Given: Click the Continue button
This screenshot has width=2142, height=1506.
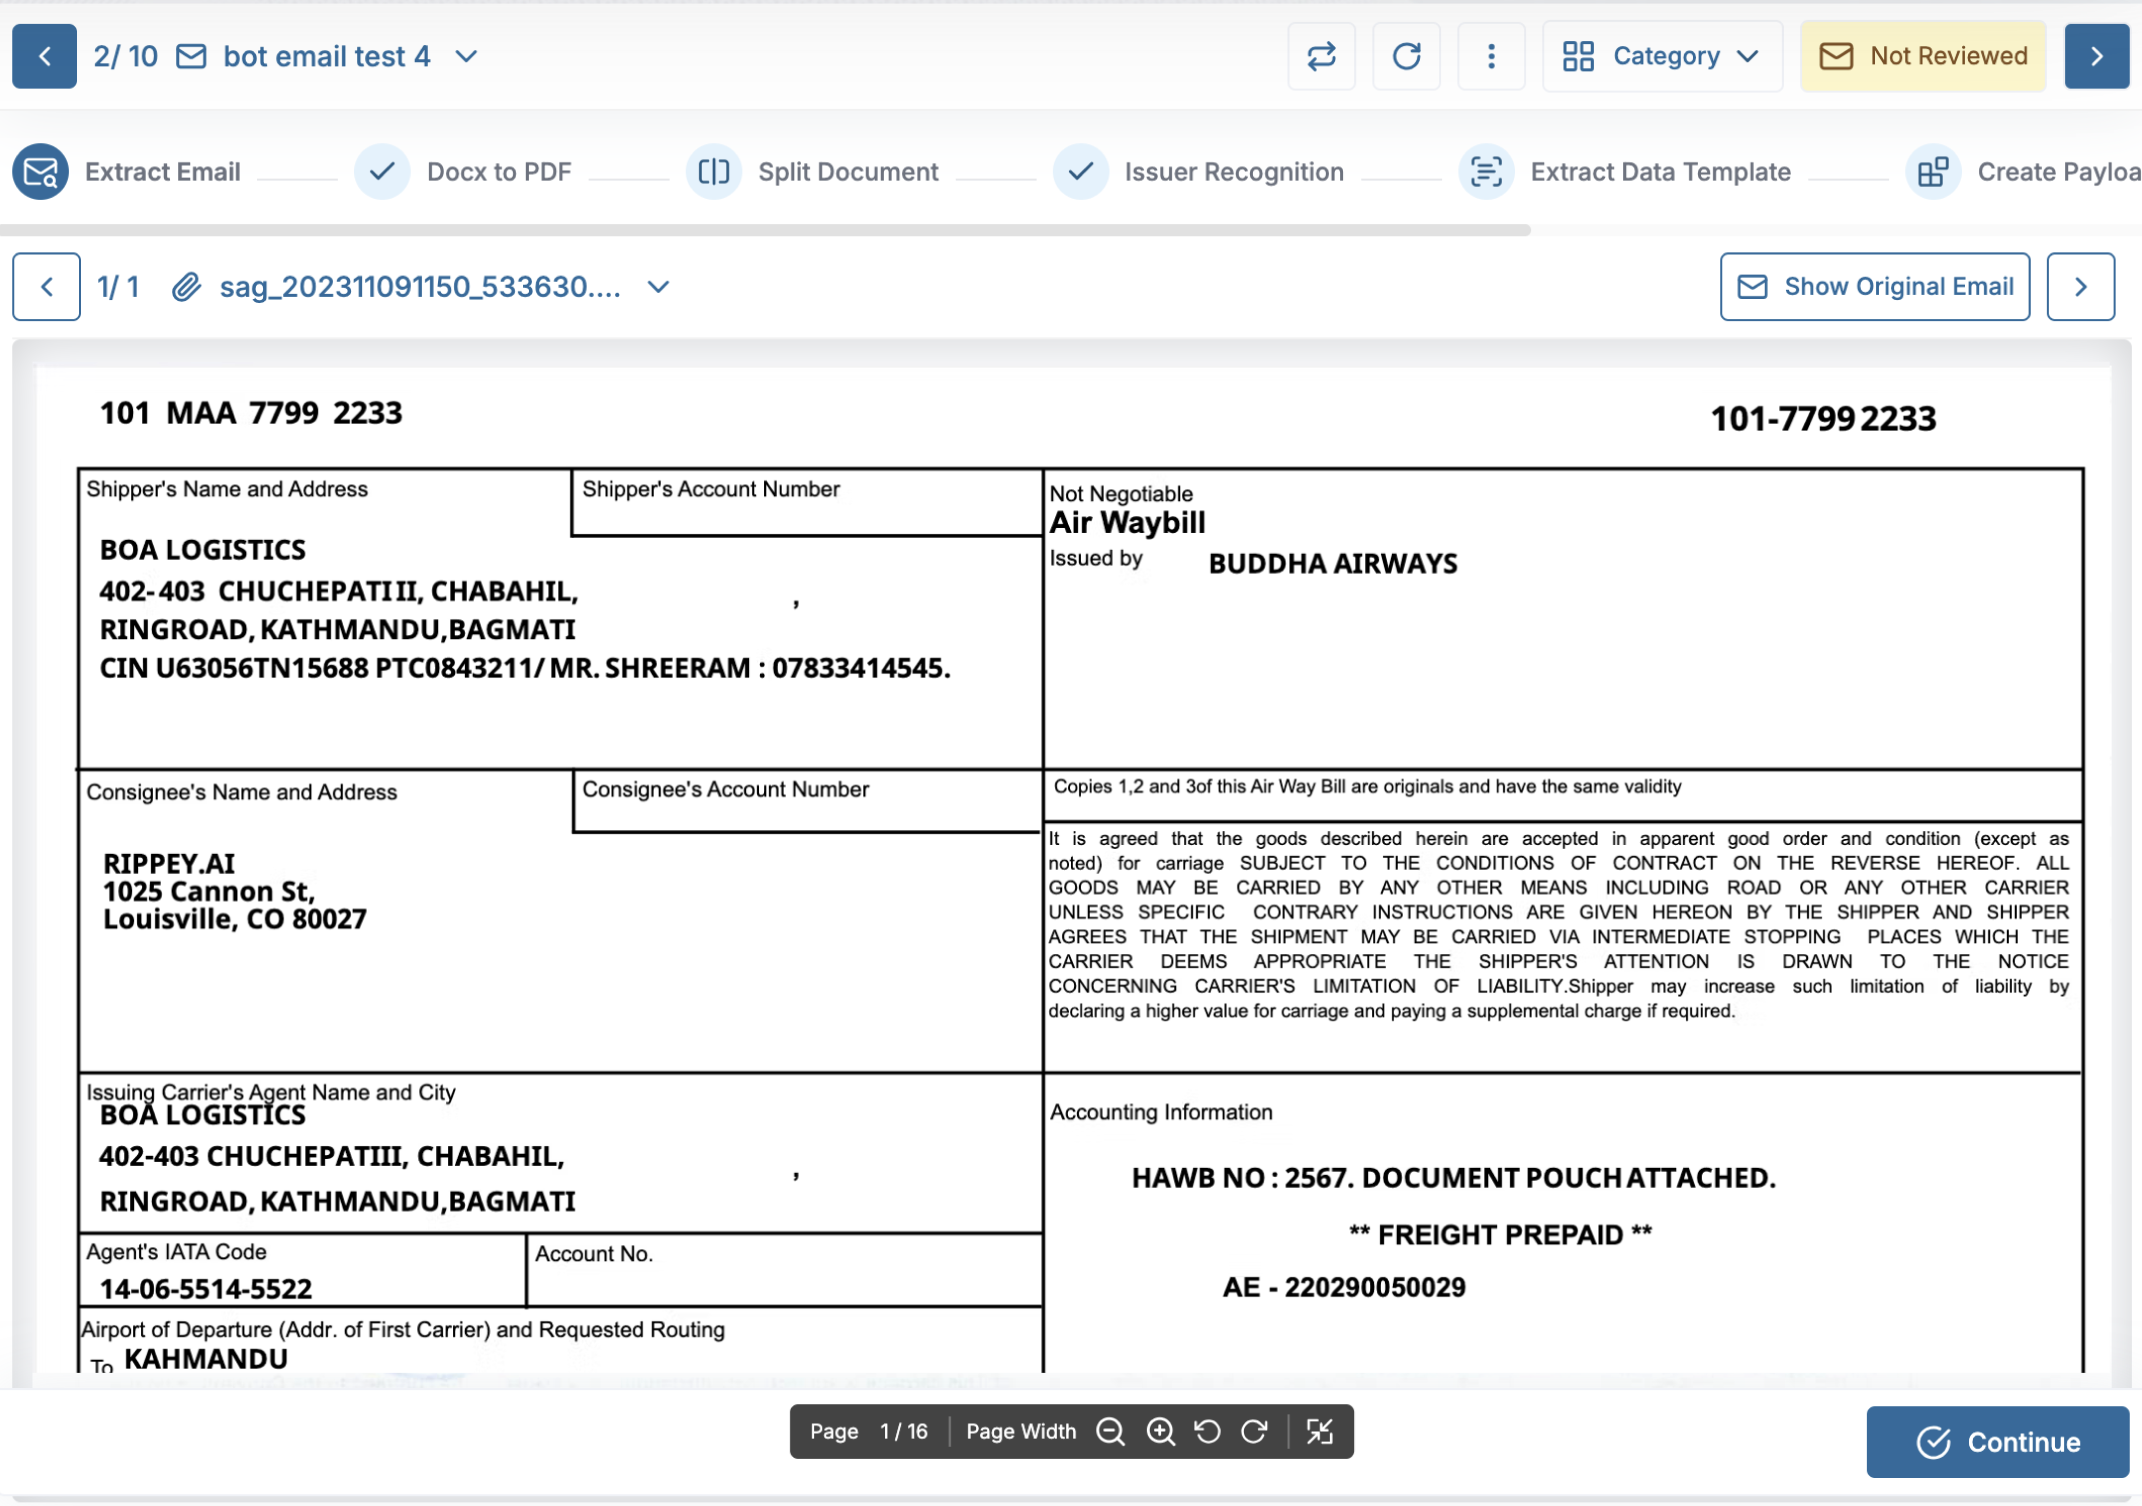Looking at the screenshot, I should pyautogui.click(x=1997, y=1441).
